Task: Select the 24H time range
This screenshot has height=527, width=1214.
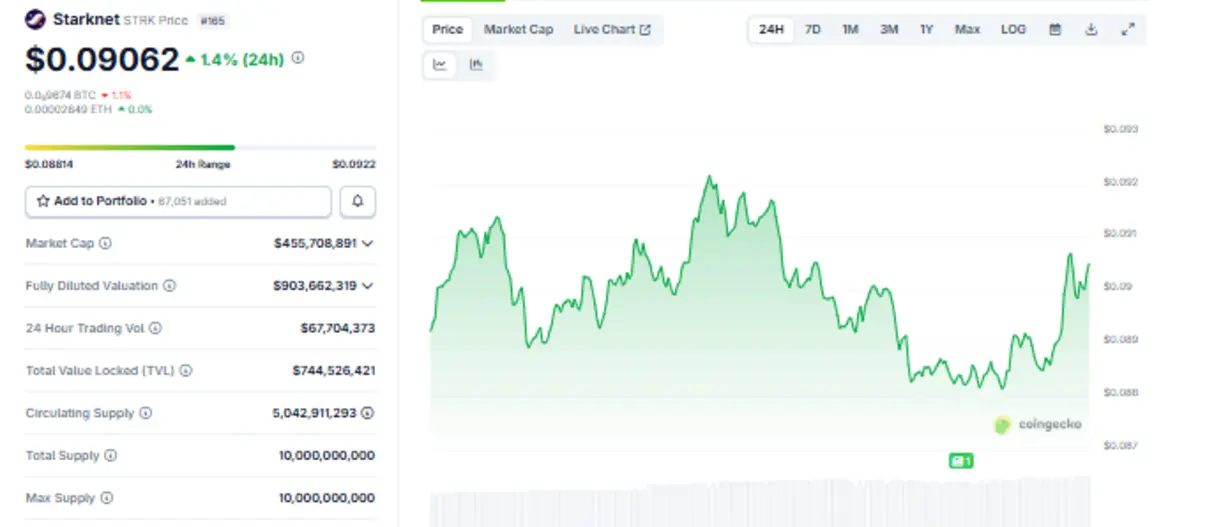Action: click(771, 30)
